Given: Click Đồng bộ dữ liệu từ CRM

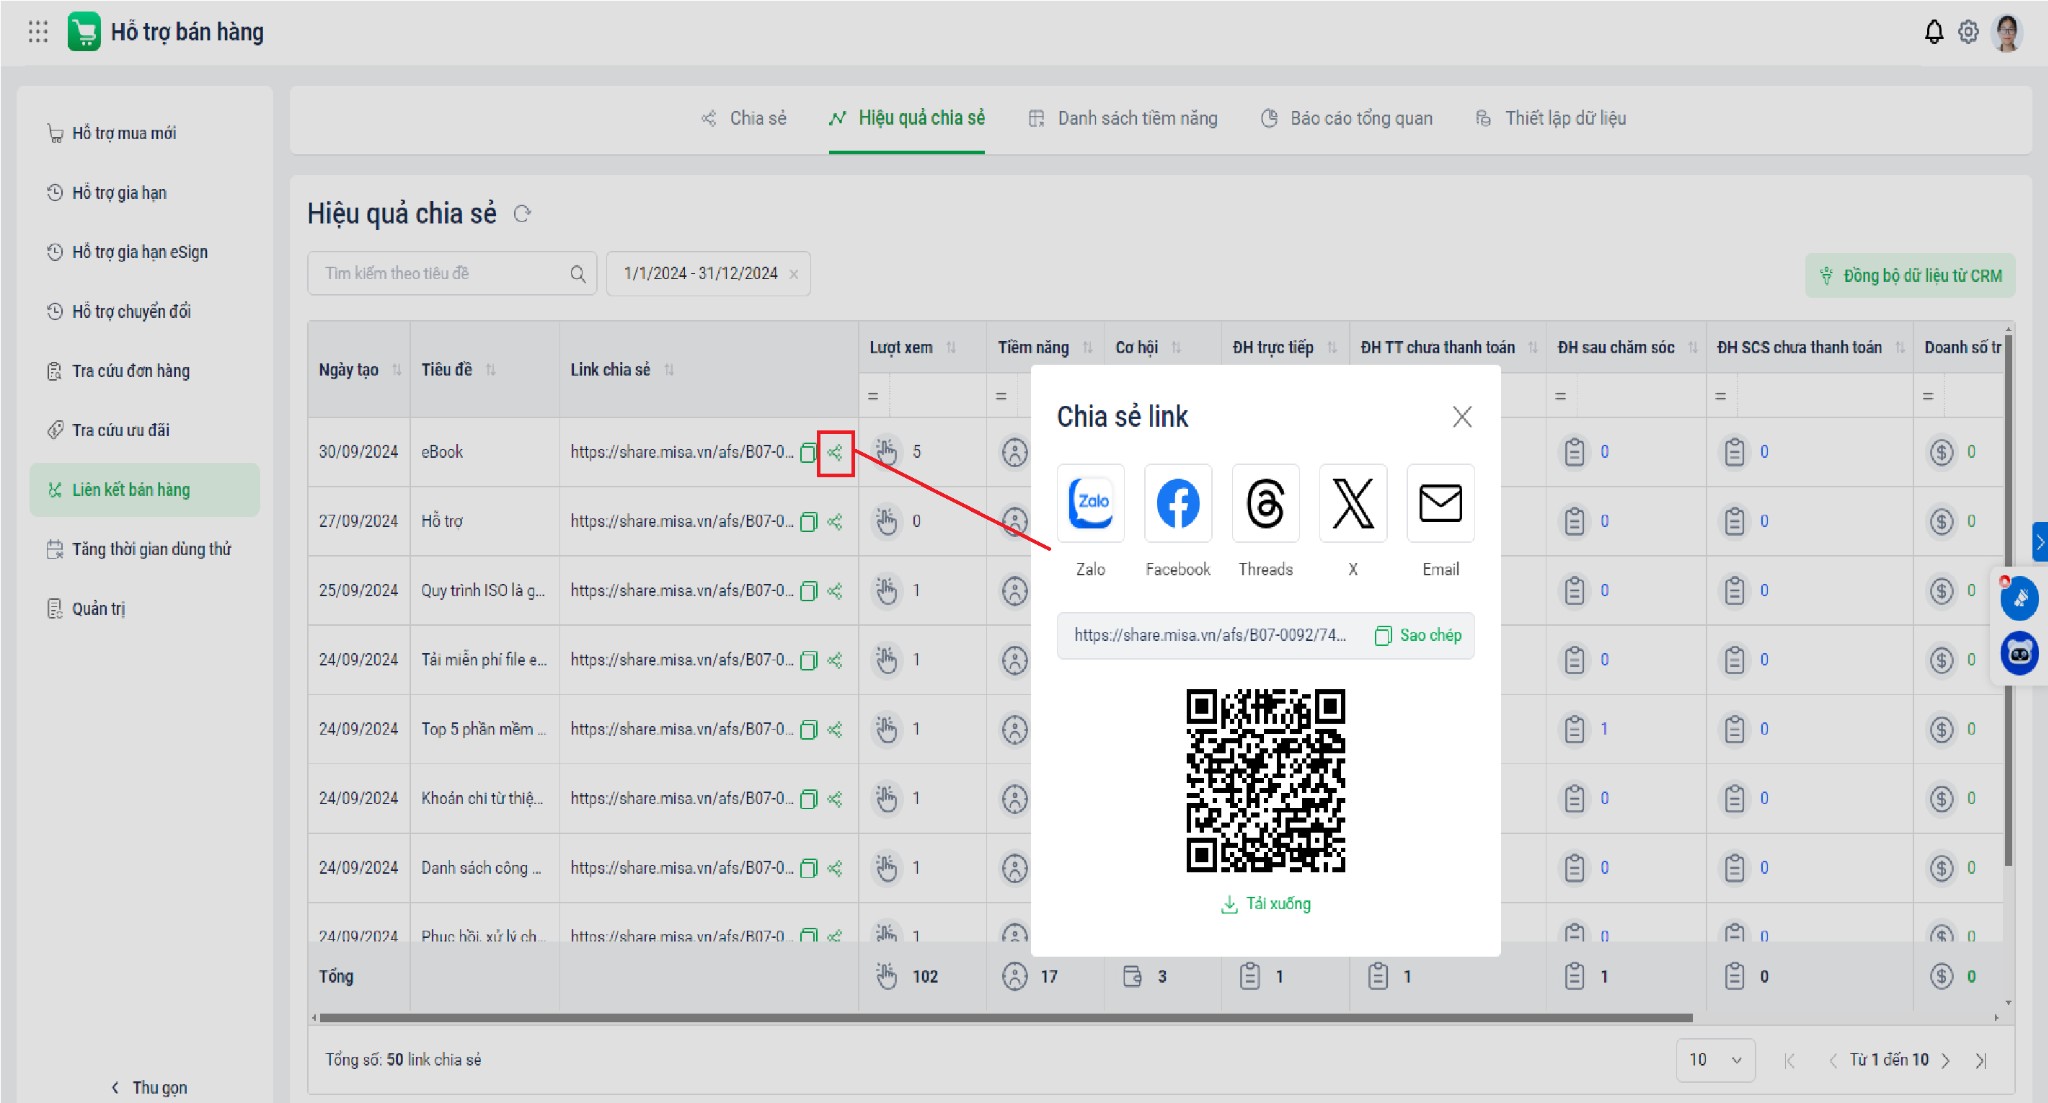Looking at the screenshot, I should click(1910, 276).
